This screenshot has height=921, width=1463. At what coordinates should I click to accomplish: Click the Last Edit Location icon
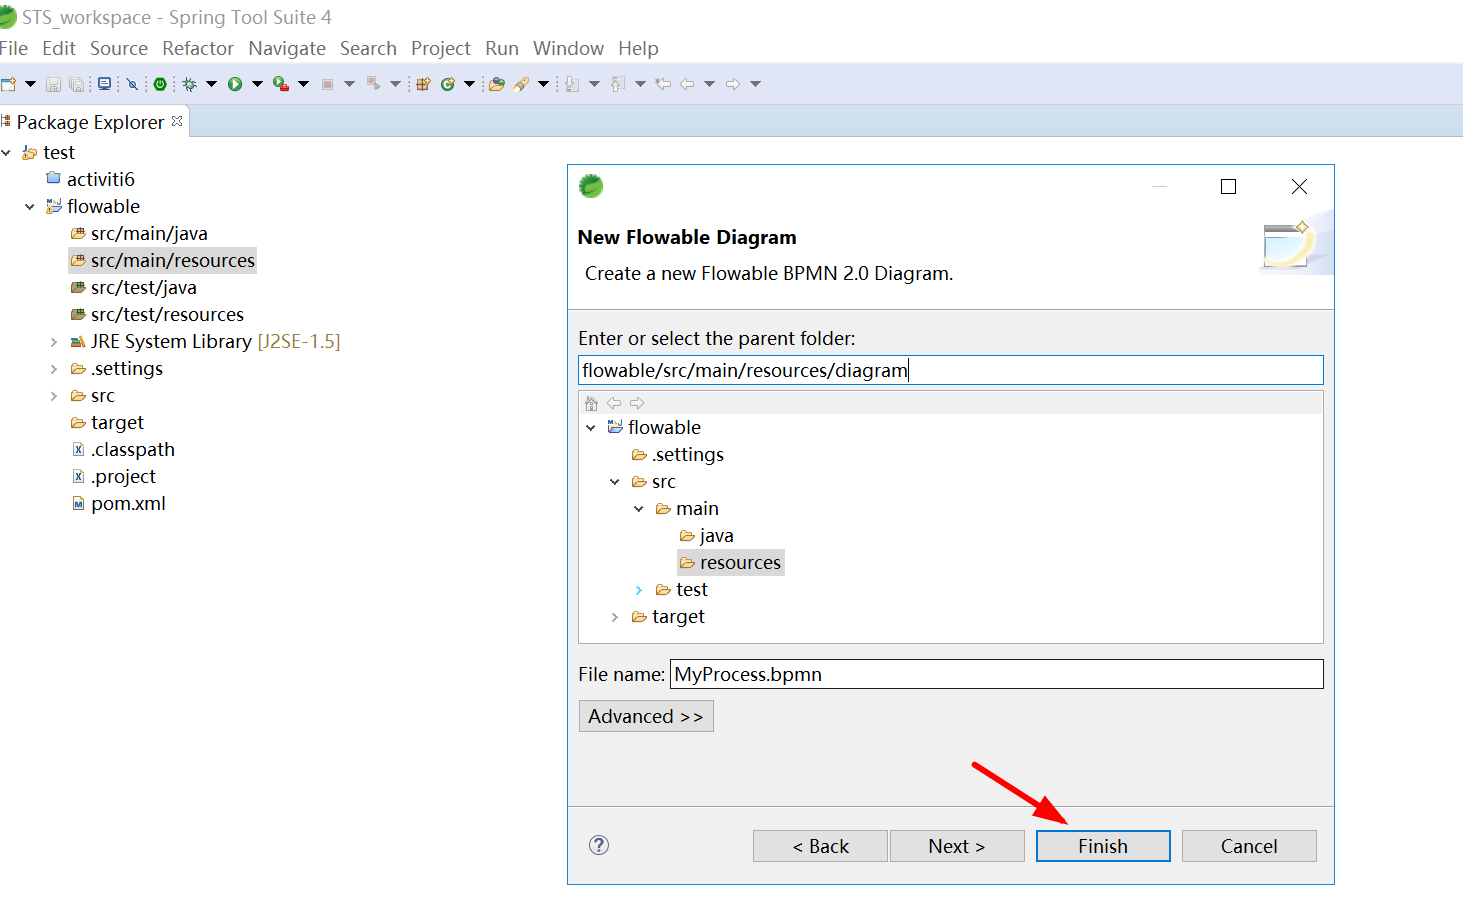662,84
